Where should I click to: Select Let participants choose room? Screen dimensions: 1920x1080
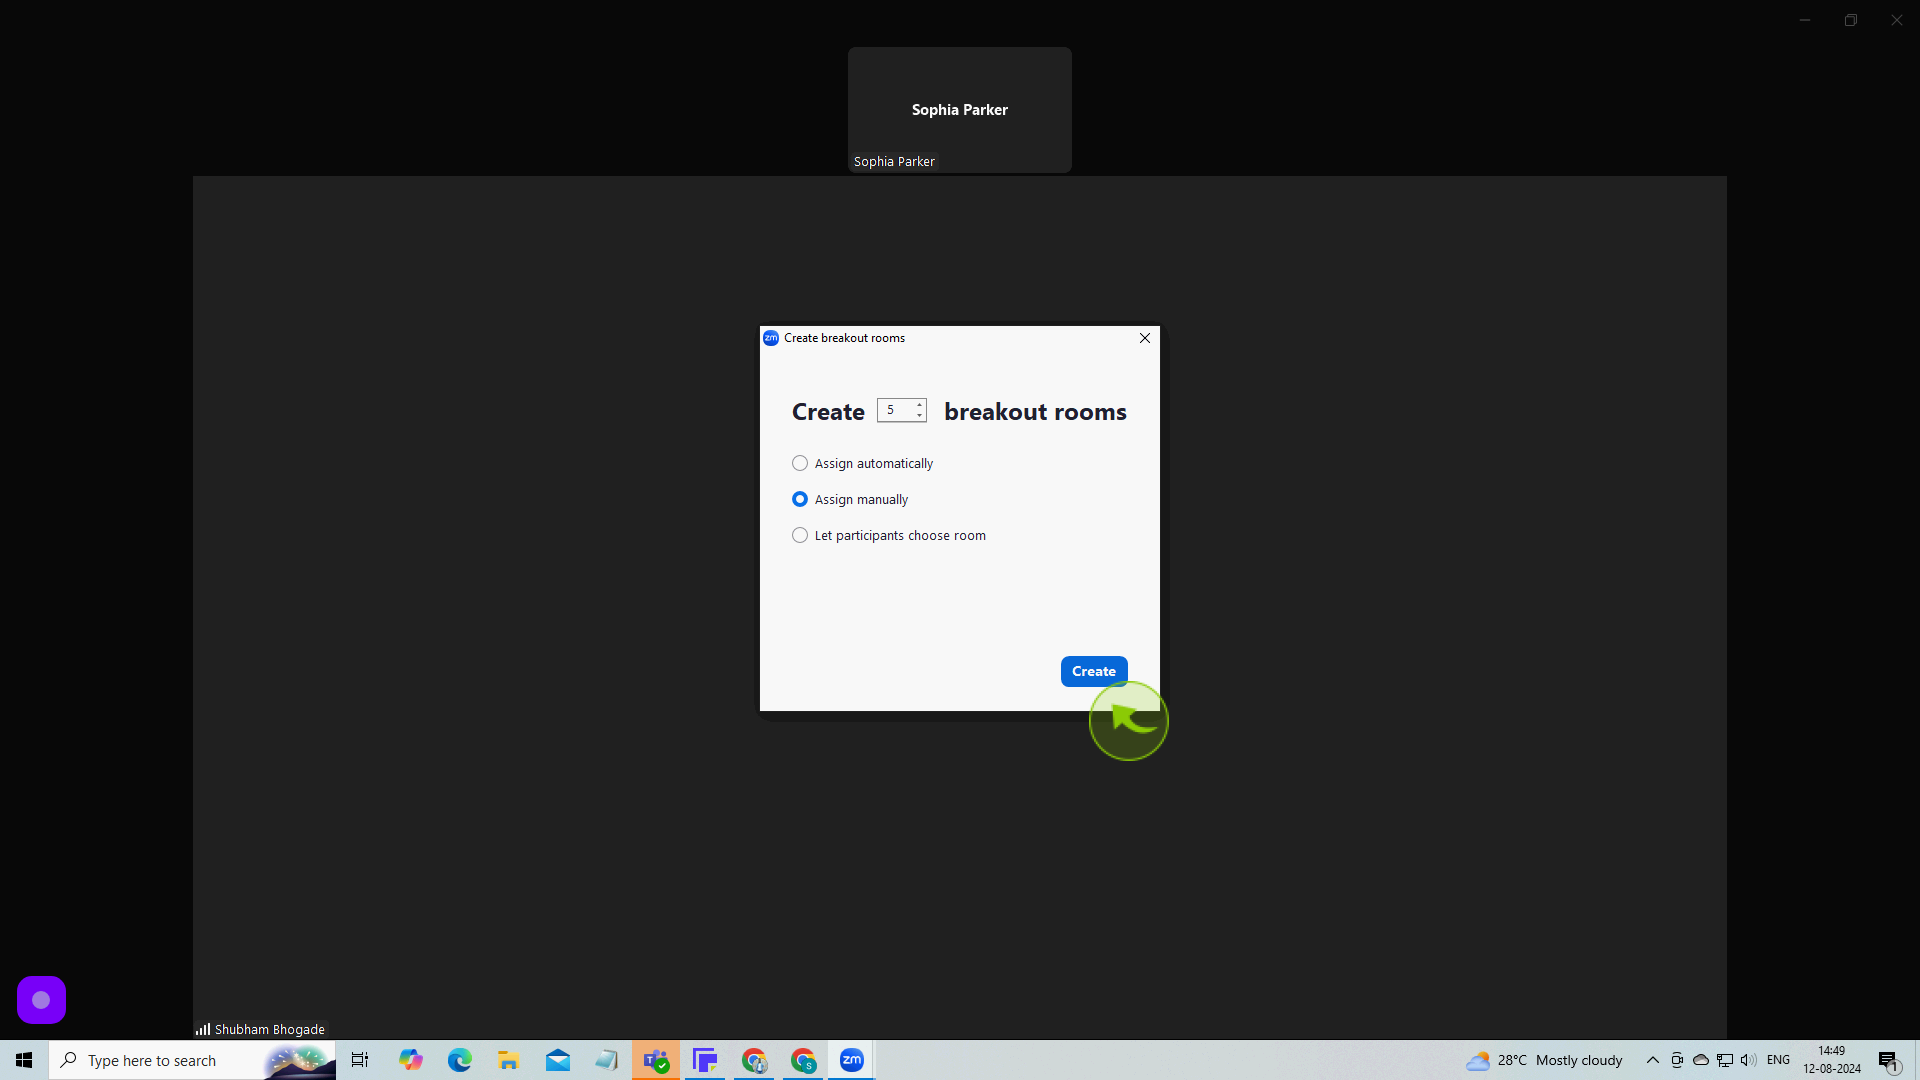point(799,535)
